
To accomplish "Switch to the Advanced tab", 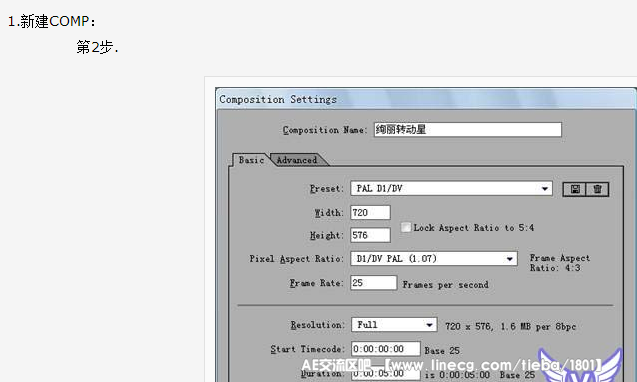I will [297, 160].
